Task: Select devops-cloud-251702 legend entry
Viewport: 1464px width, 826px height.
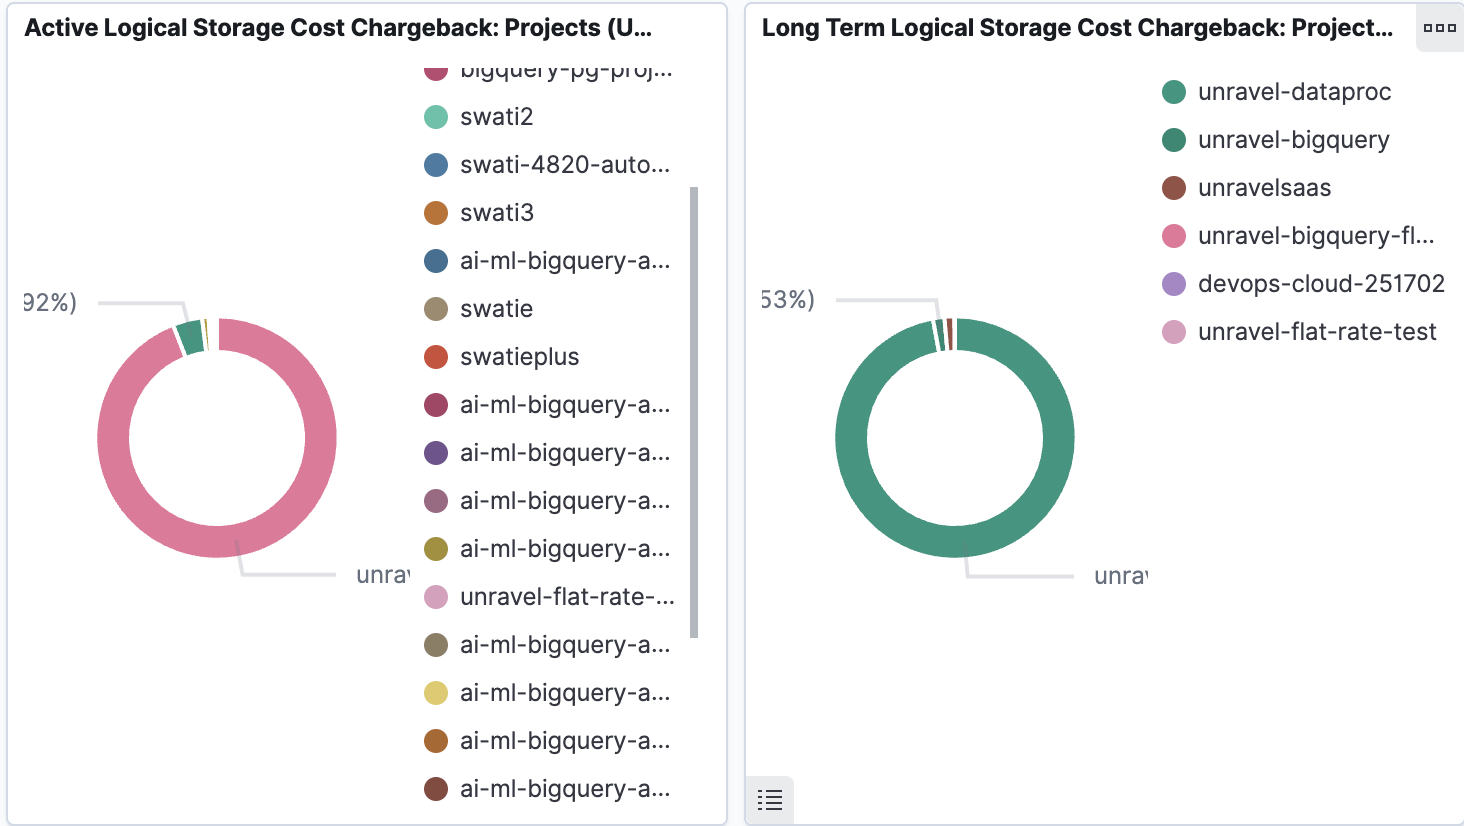Action: click(x=1321, y=284)
